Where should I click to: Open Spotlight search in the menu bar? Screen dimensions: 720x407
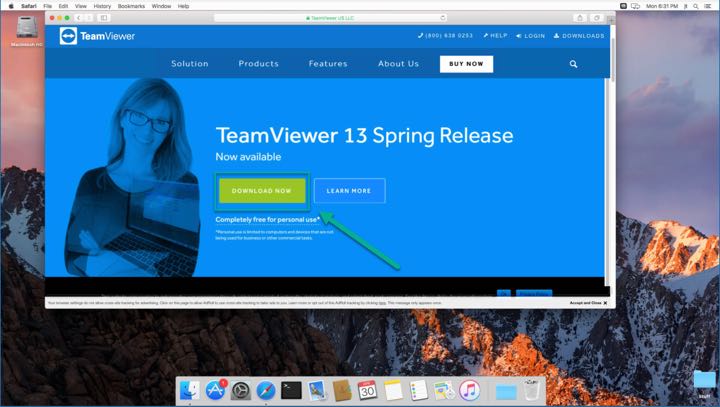coord(696,6)
